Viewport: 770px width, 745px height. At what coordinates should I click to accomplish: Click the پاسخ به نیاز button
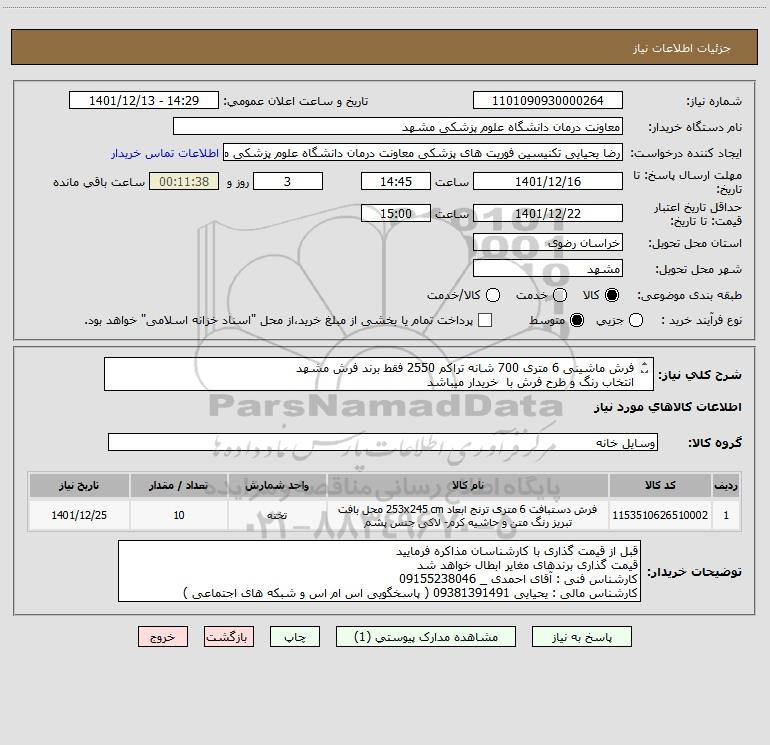[582, 637]
